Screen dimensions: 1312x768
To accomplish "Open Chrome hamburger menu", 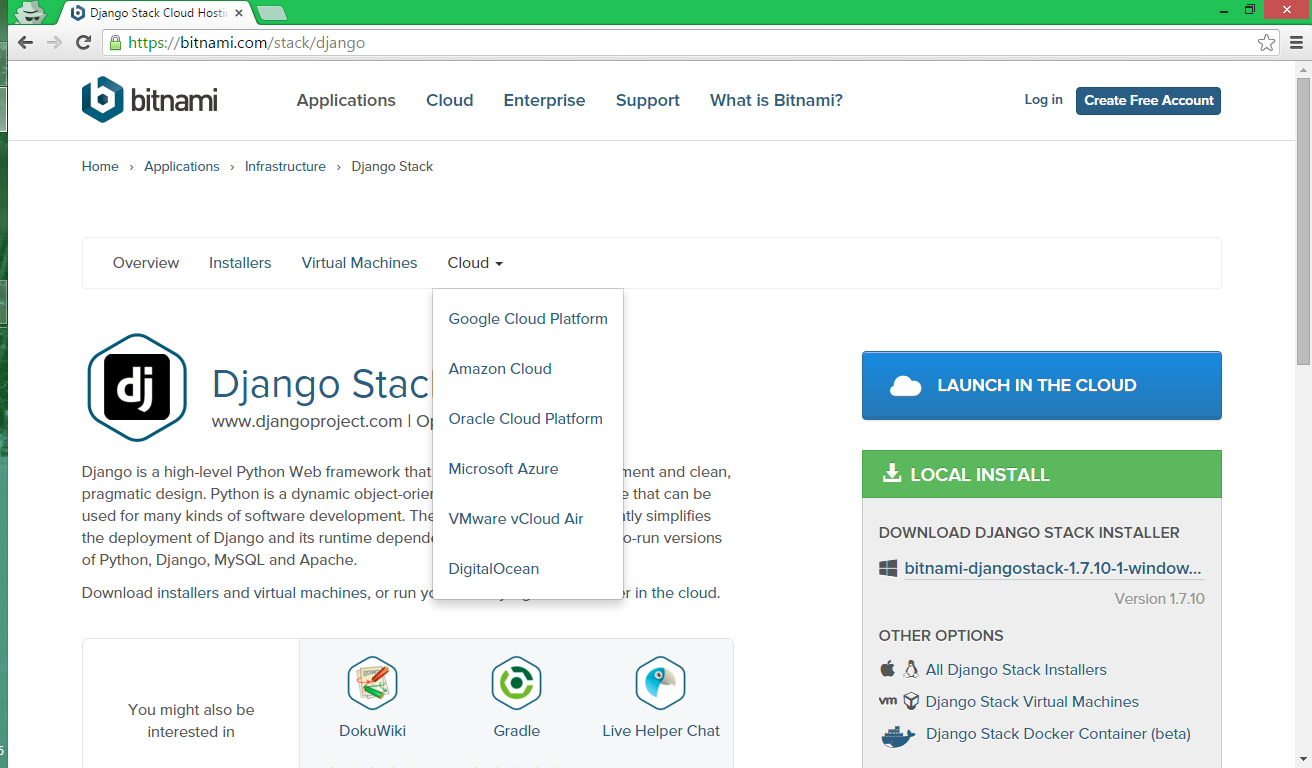I will click(1296, 43).
